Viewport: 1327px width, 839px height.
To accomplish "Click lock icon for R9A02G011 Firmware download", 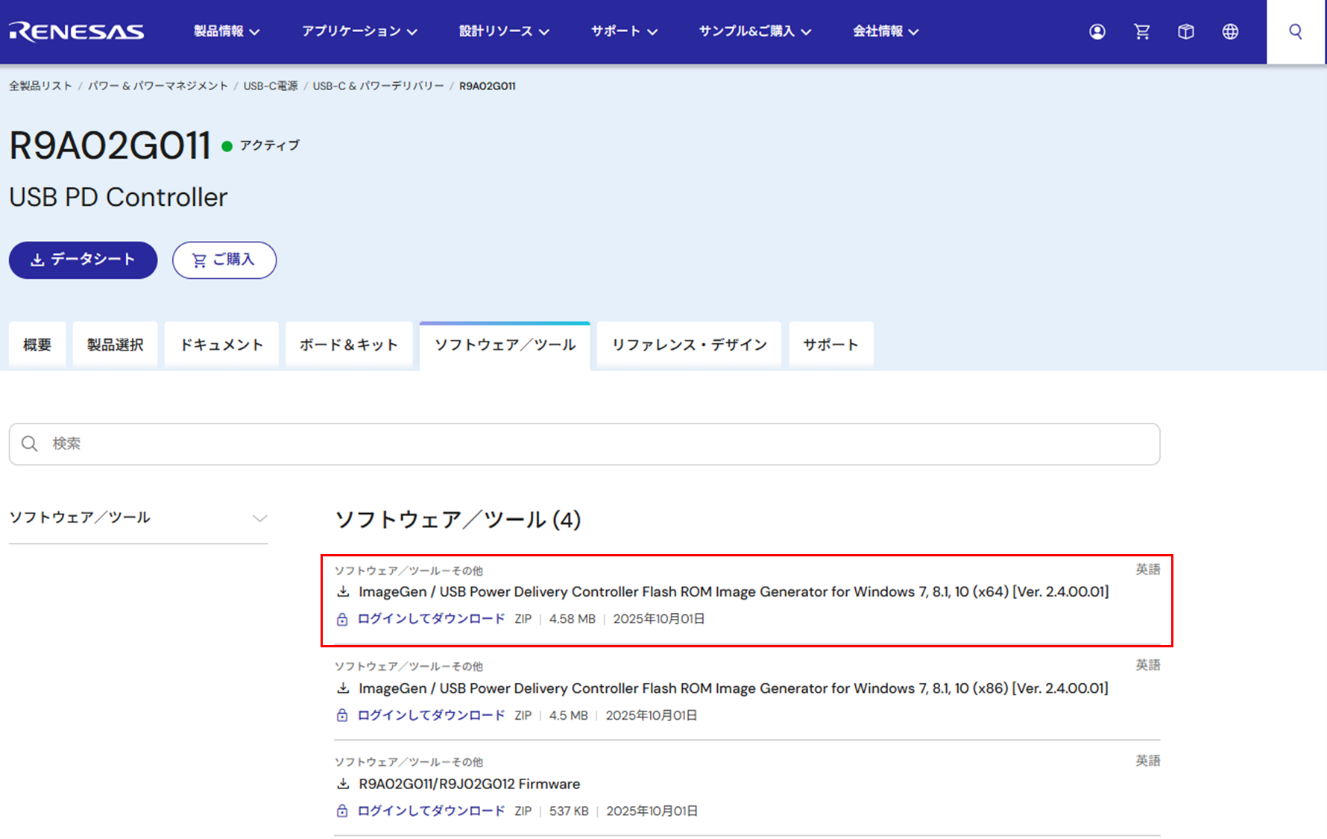I will pyautogui.click(x=342, y=811).
